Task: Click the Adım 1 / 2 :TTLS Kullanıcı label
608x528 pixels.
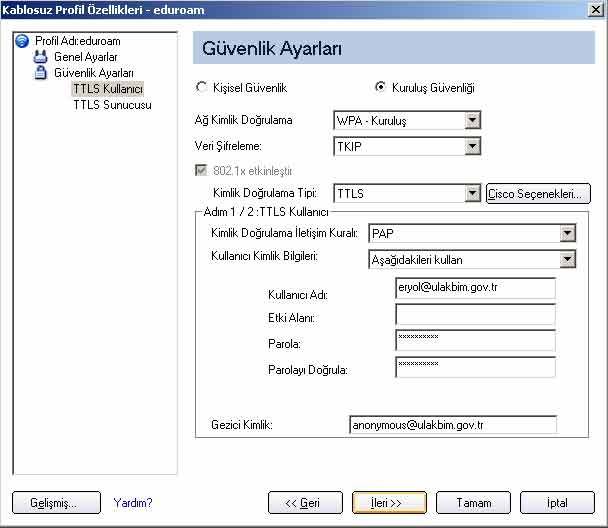Action: coord(266,212)
